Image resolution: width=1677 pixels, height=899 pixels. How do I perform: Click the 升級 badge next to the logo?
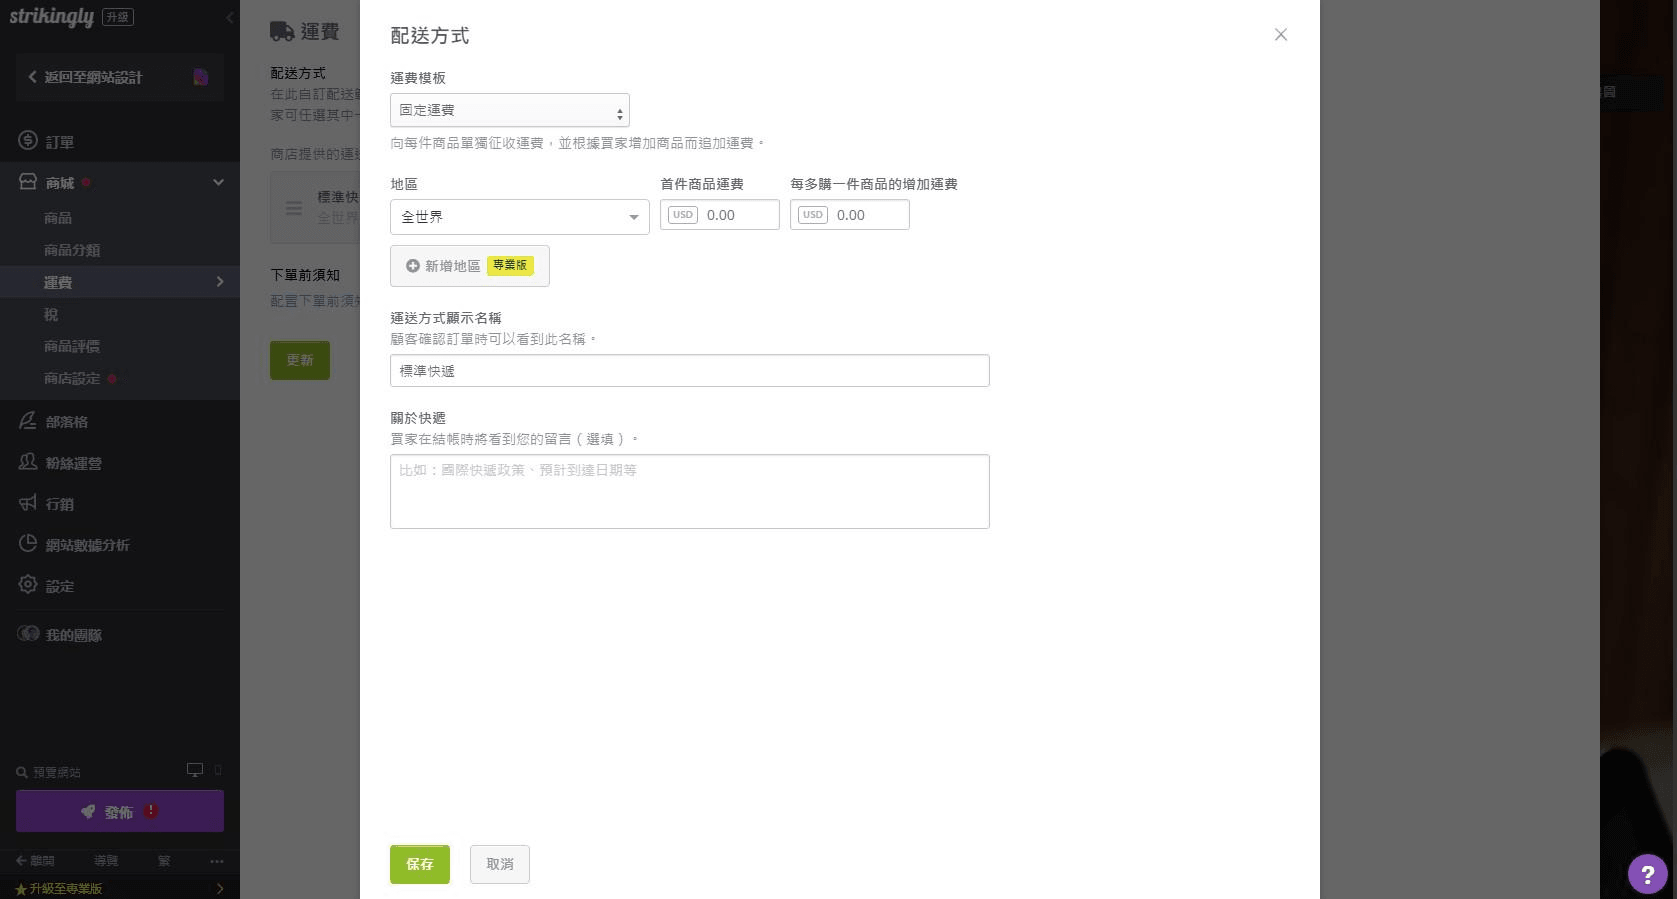[118, 17]
